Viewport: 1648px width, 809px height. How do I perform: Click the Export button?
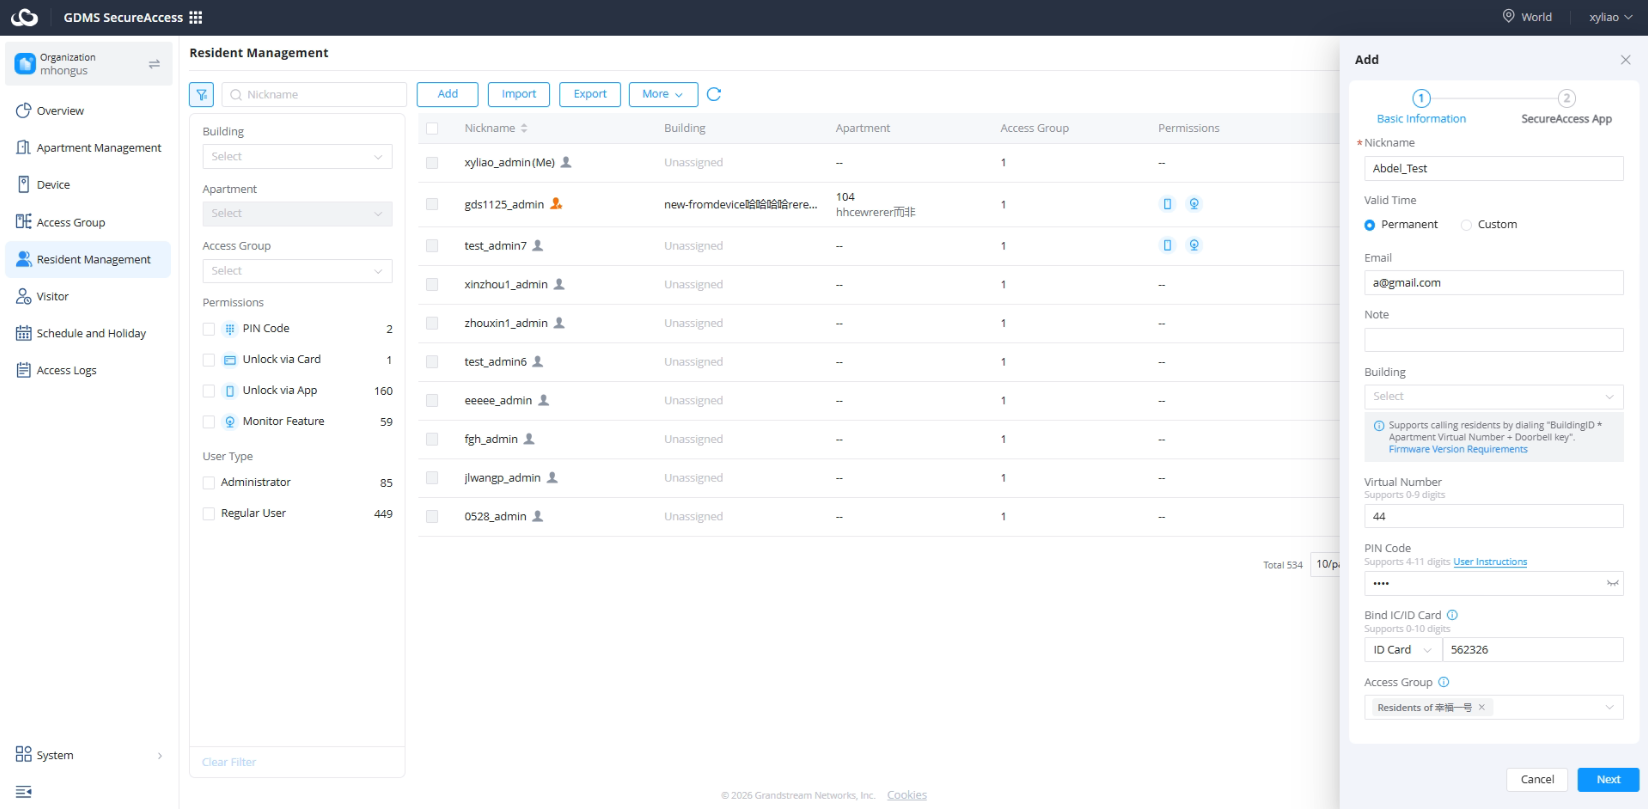[590, 94]
